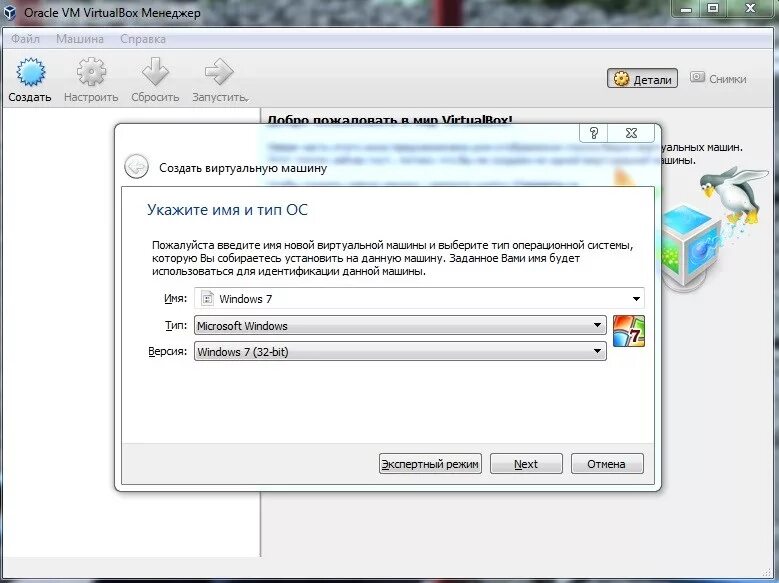779x583 pixels.
Task: Click the Создать toolbar icon
Action: tap(30, 73)
